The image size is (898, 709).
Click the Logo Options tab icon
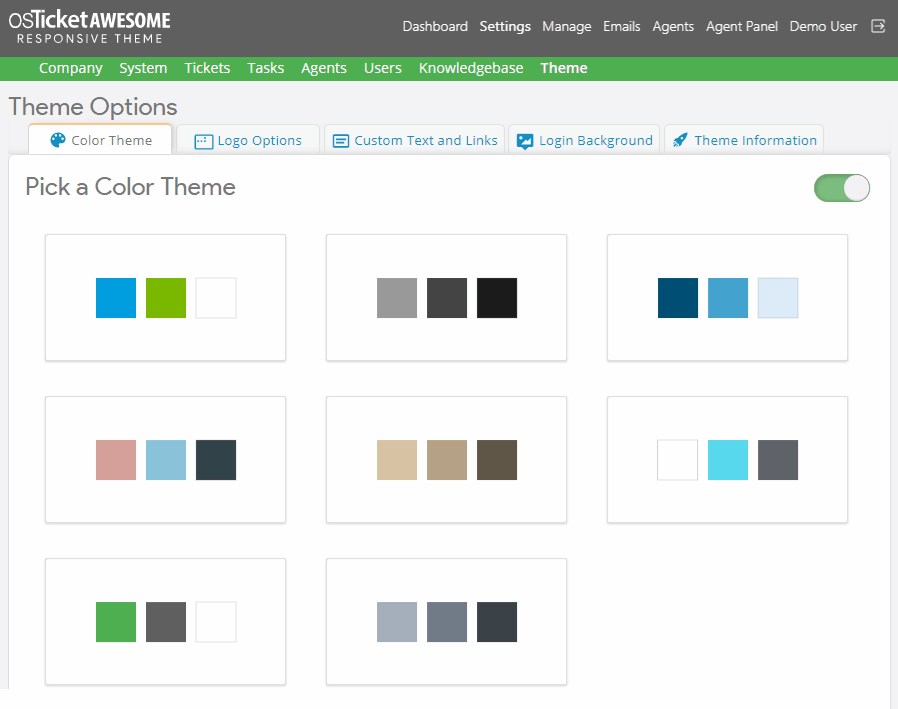point(203,141)
